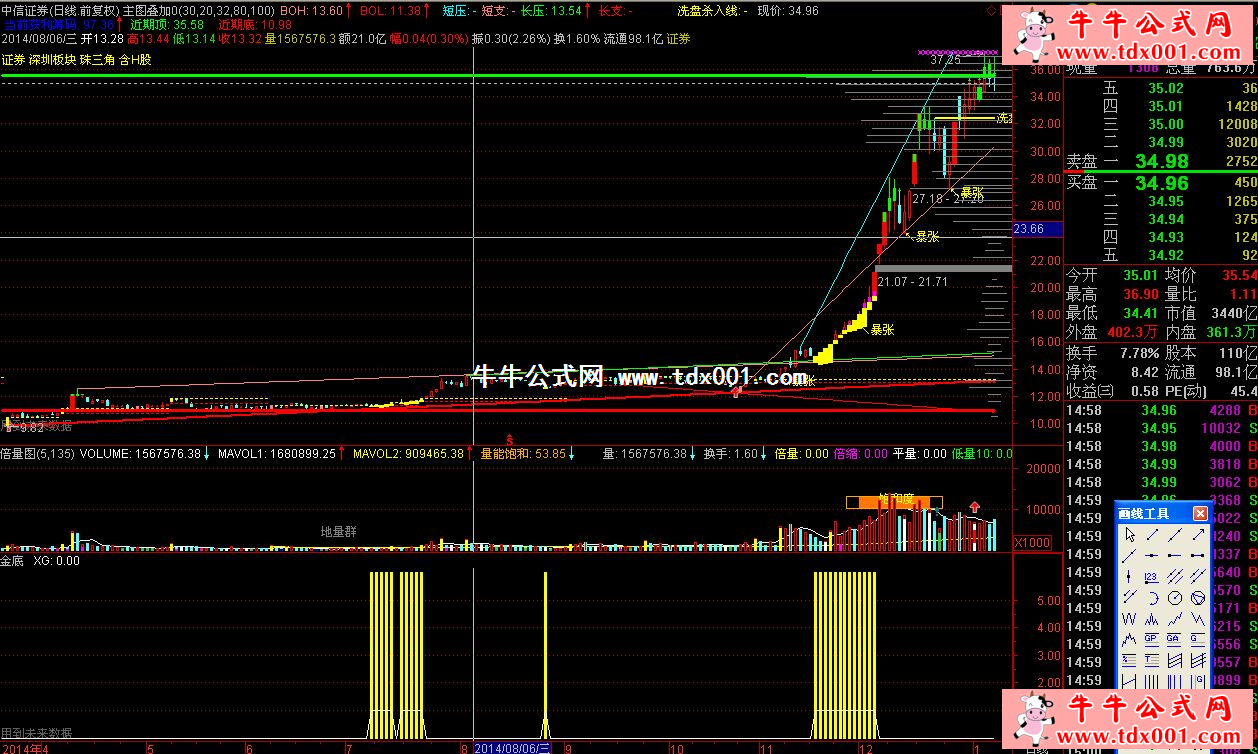
Task: Select the arc drawing tool
Action: coord(1152,598)
